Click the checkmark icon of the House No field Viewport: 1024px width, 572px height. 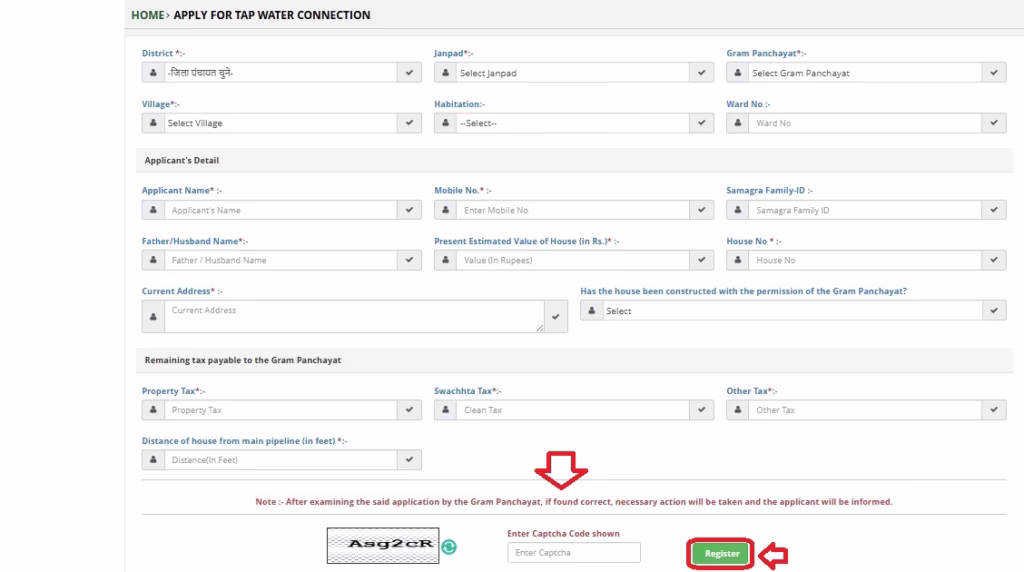(x=994, y=260)
